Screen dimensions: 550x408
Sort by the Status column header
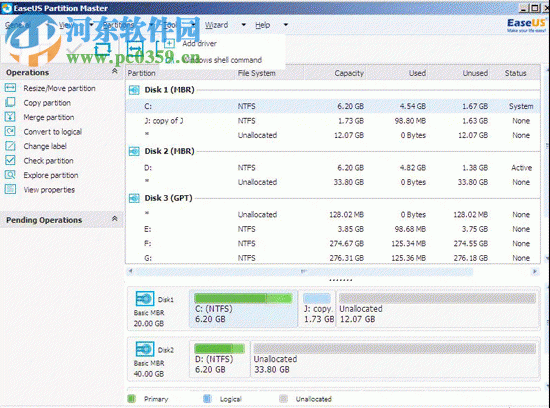point(515,73)
